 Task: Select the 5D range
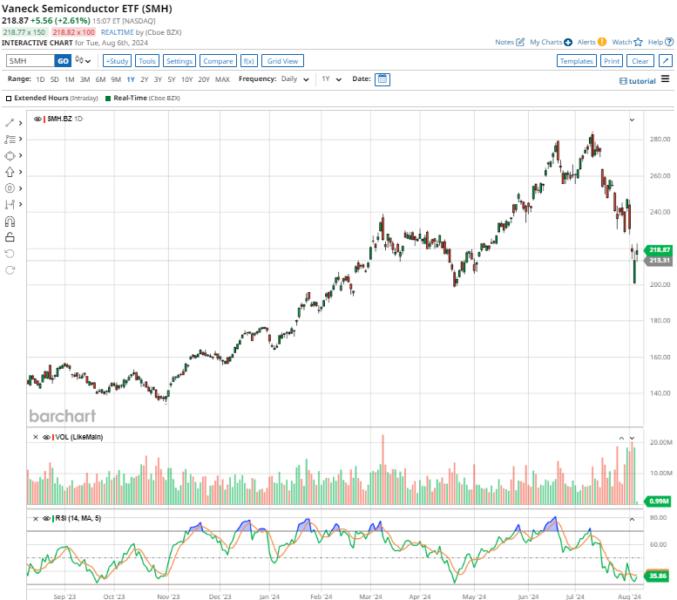[x=54, y=79]
